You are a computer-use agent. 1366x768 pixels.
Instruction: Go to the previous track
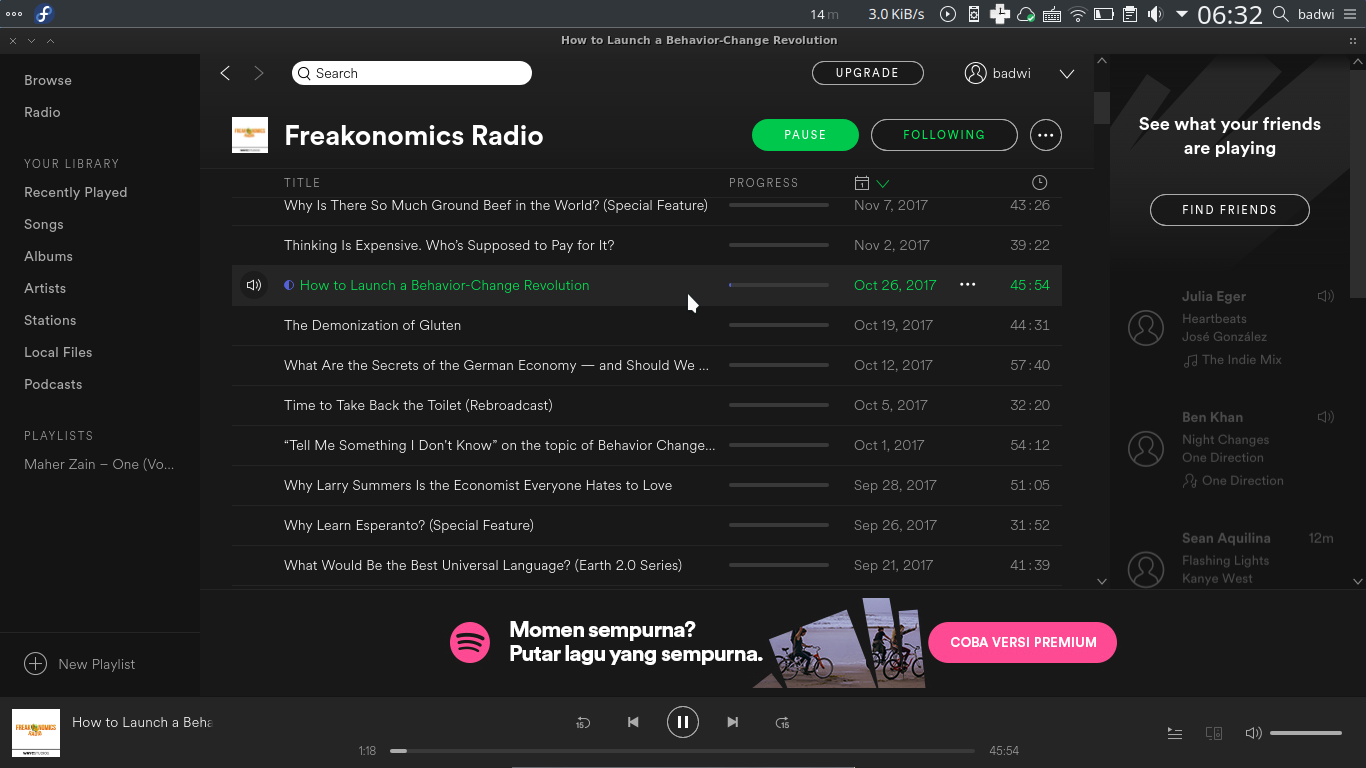pyautogui.click(x=633, y=722)
